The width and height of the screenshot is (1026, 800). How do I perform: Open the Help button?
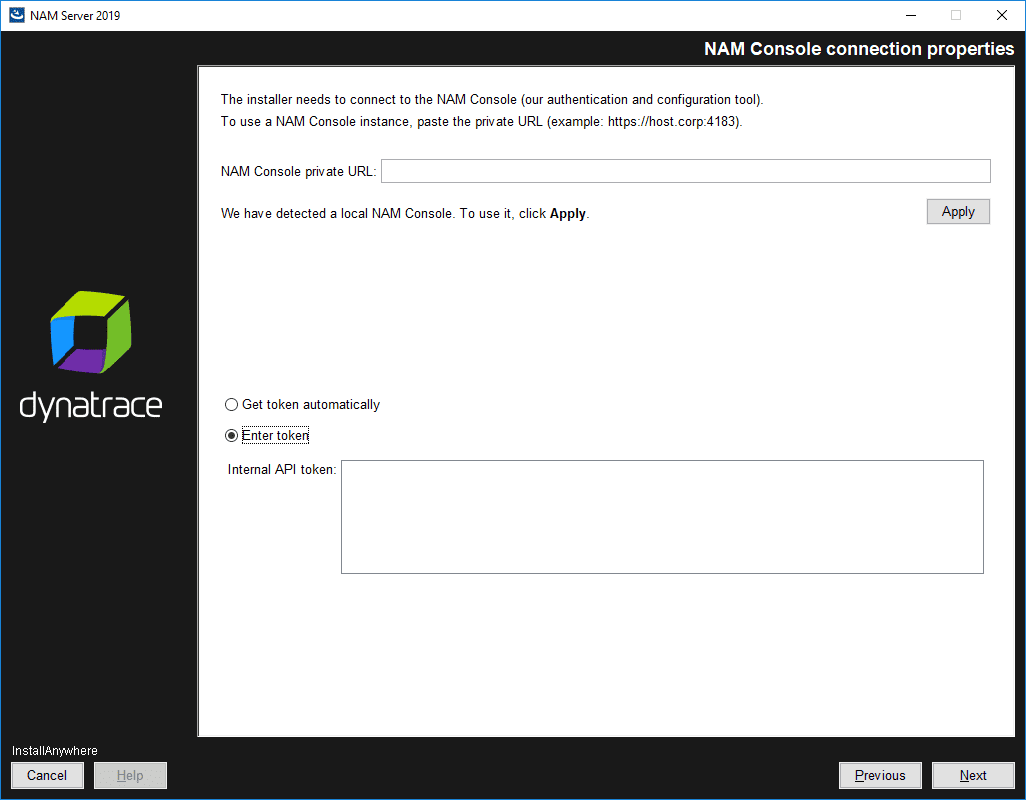click(x=130, y=775)
